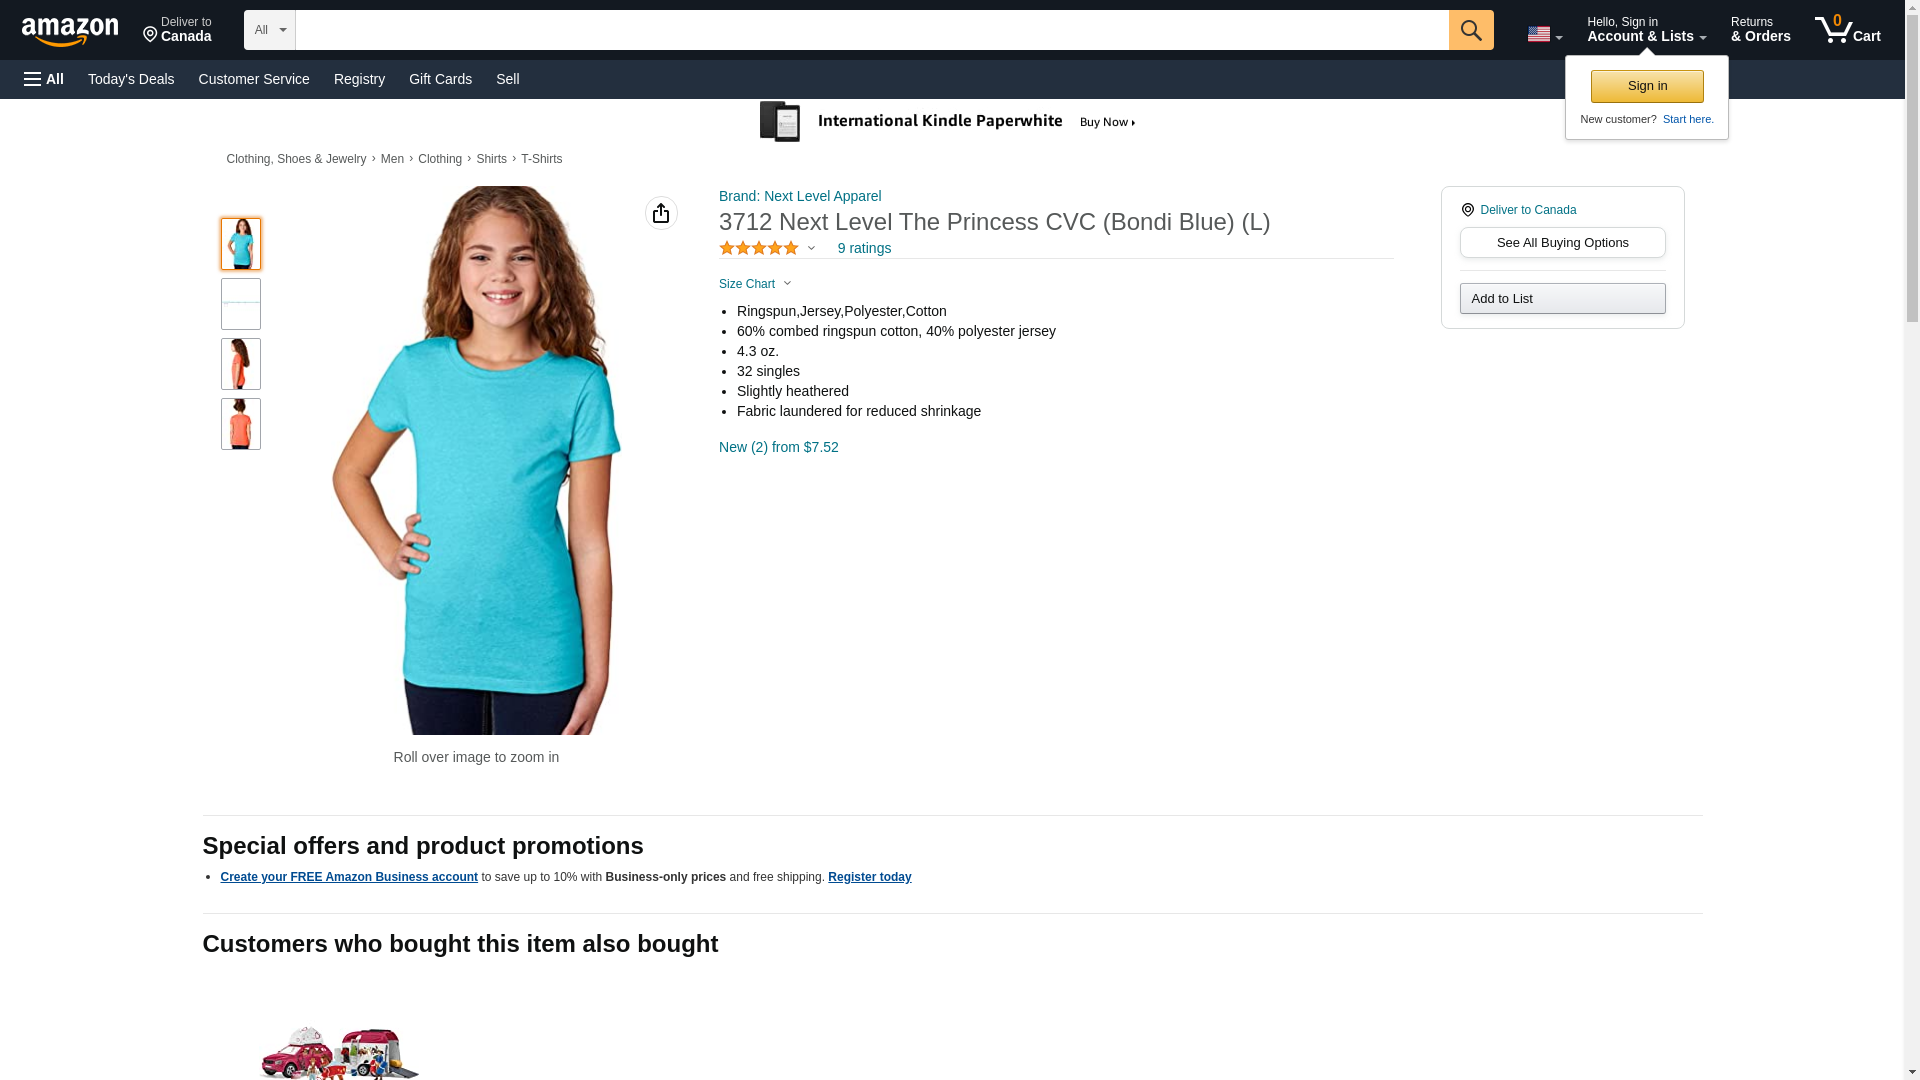Open the Gift Cards menu item

coord(440,79)
